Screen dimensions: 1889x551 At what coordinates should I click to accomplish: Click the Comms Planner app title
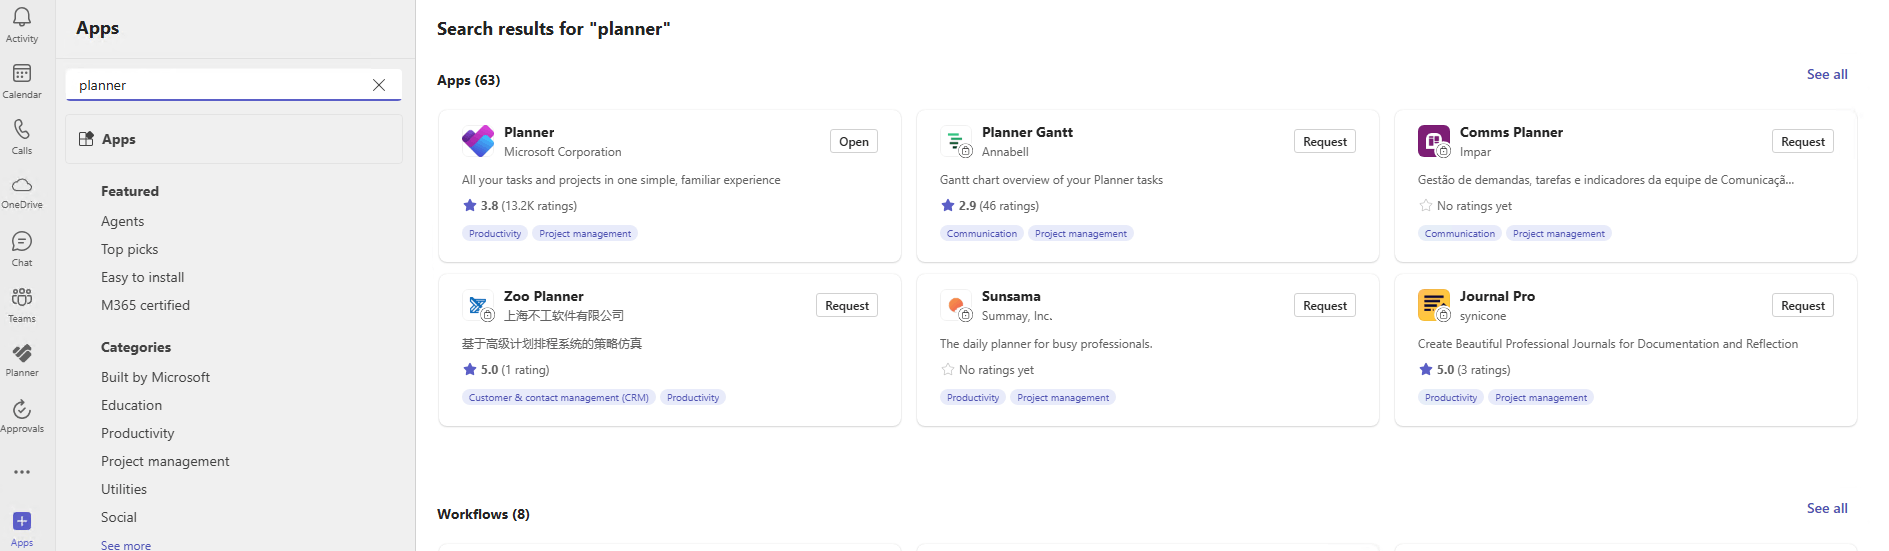point(1511,132)
